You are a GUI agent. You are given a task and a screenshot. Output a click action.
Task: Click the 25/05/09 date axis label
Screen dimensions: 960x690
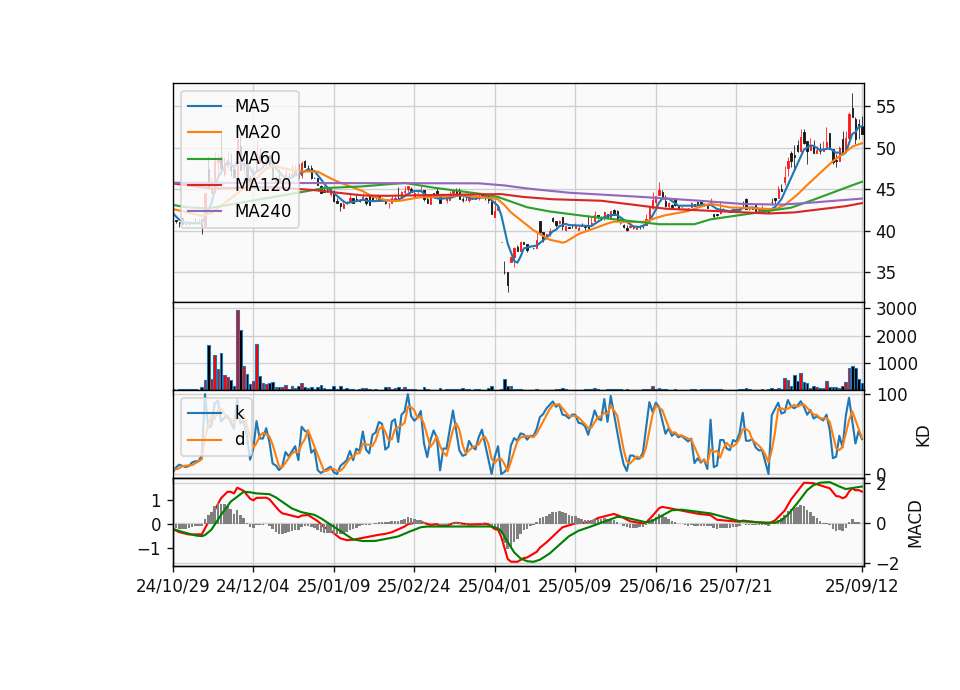click(575, 586)
